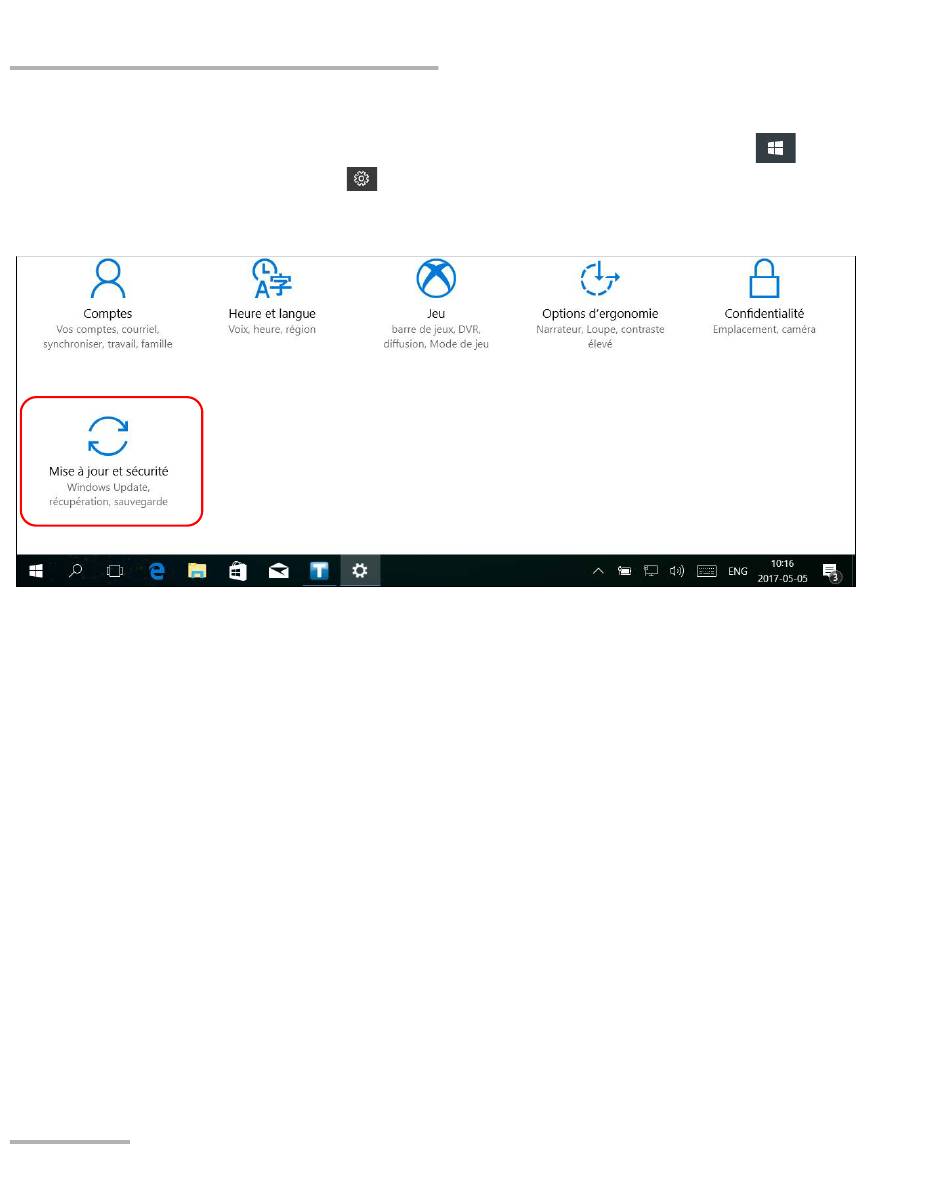Open the touch keyboard icon

coord(707,572)
